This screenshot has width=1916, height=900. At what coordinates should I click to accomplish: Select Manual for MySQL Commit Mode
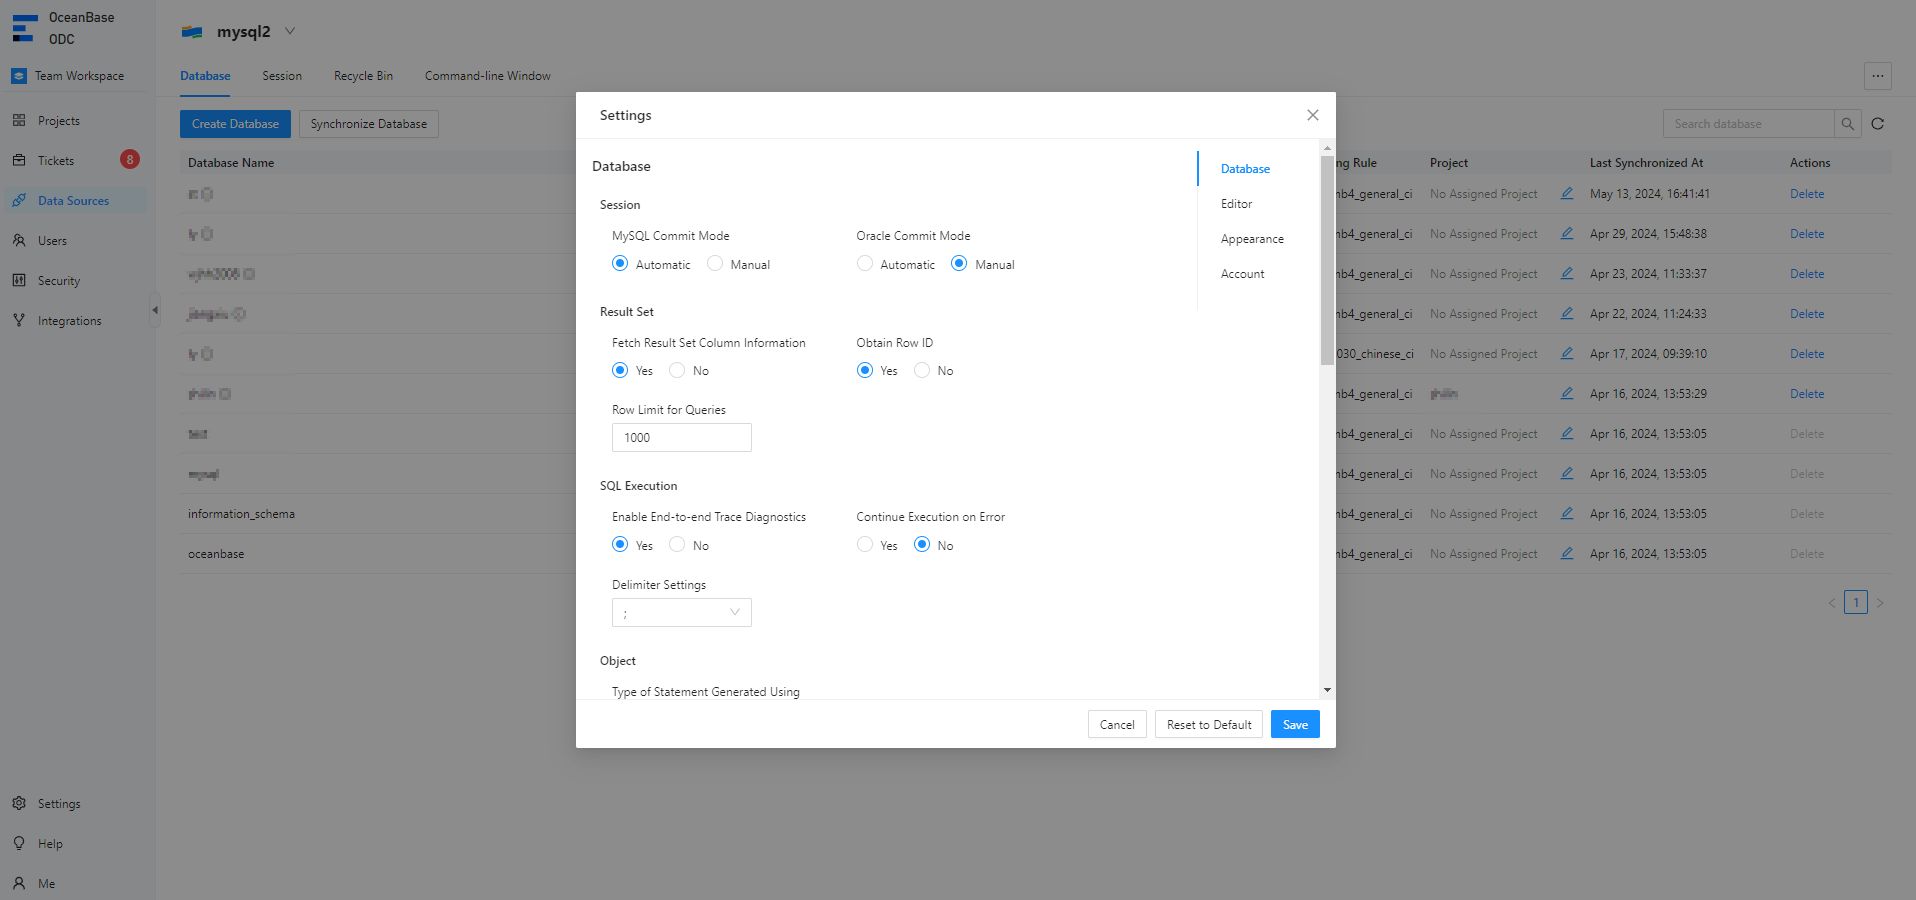coord(715,264)
